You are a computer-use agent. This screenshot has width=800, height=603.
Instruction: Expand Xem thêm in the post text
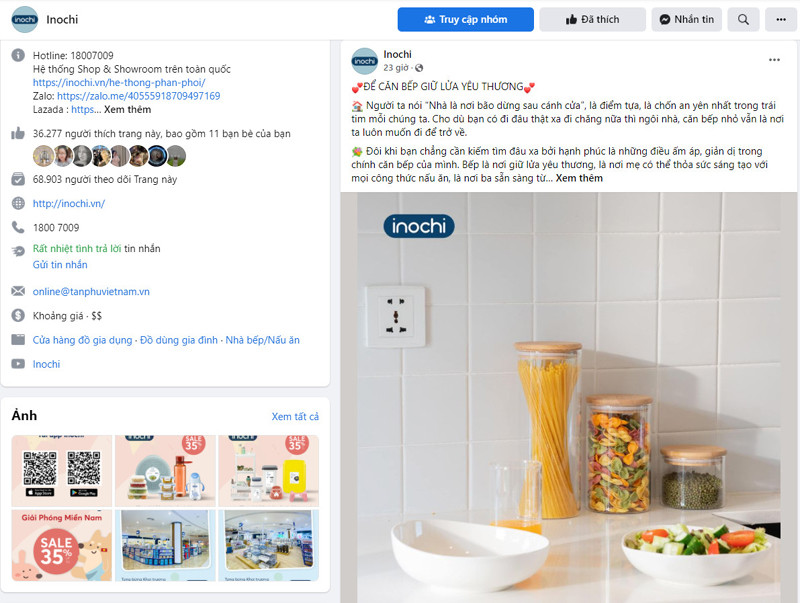[579, 178]
